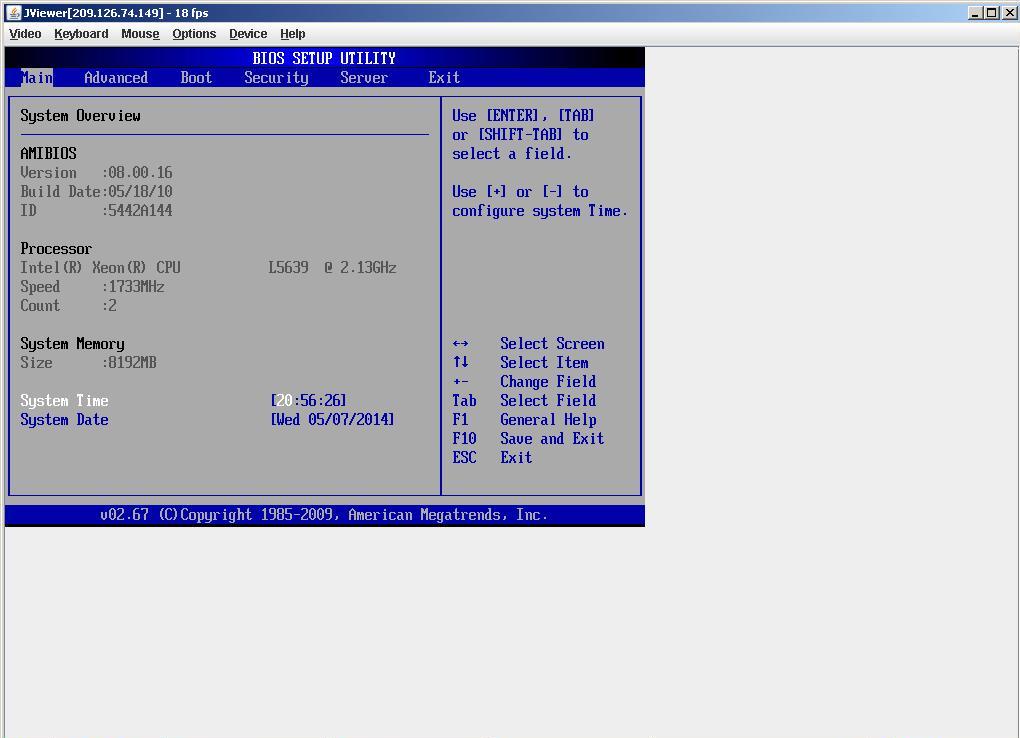This screenshot has width=1020, height=738.
Task: Open the Help menu
Action: 293,34
